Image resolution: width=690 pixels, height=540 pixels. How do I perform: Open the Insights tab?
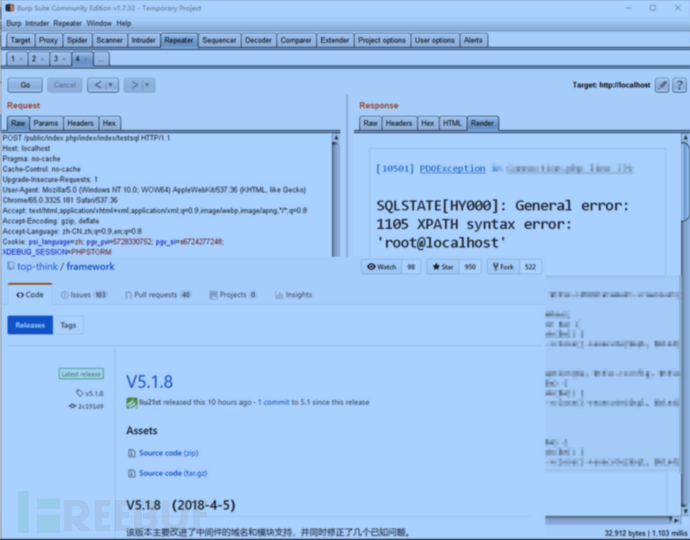[294, 295]
